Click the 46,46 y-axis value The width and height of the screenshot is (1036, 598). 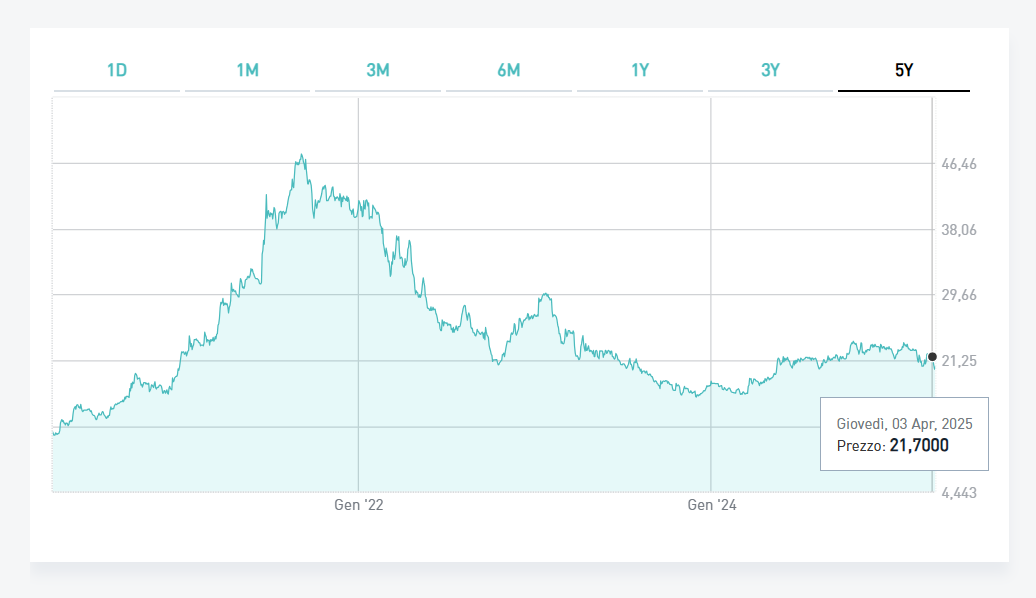point(959,164)
